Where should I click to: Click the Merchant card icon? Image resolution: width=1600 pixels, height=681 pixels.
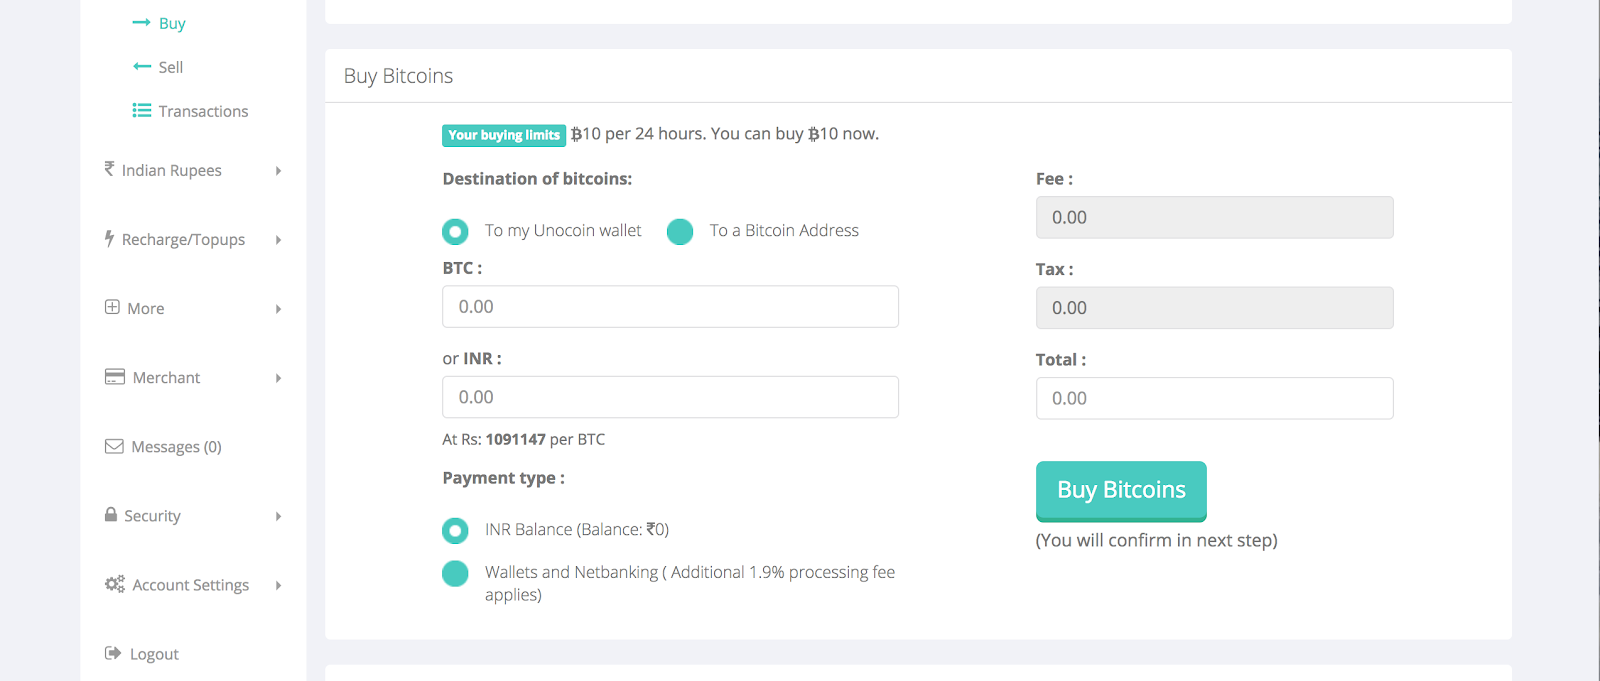[115, 377]
